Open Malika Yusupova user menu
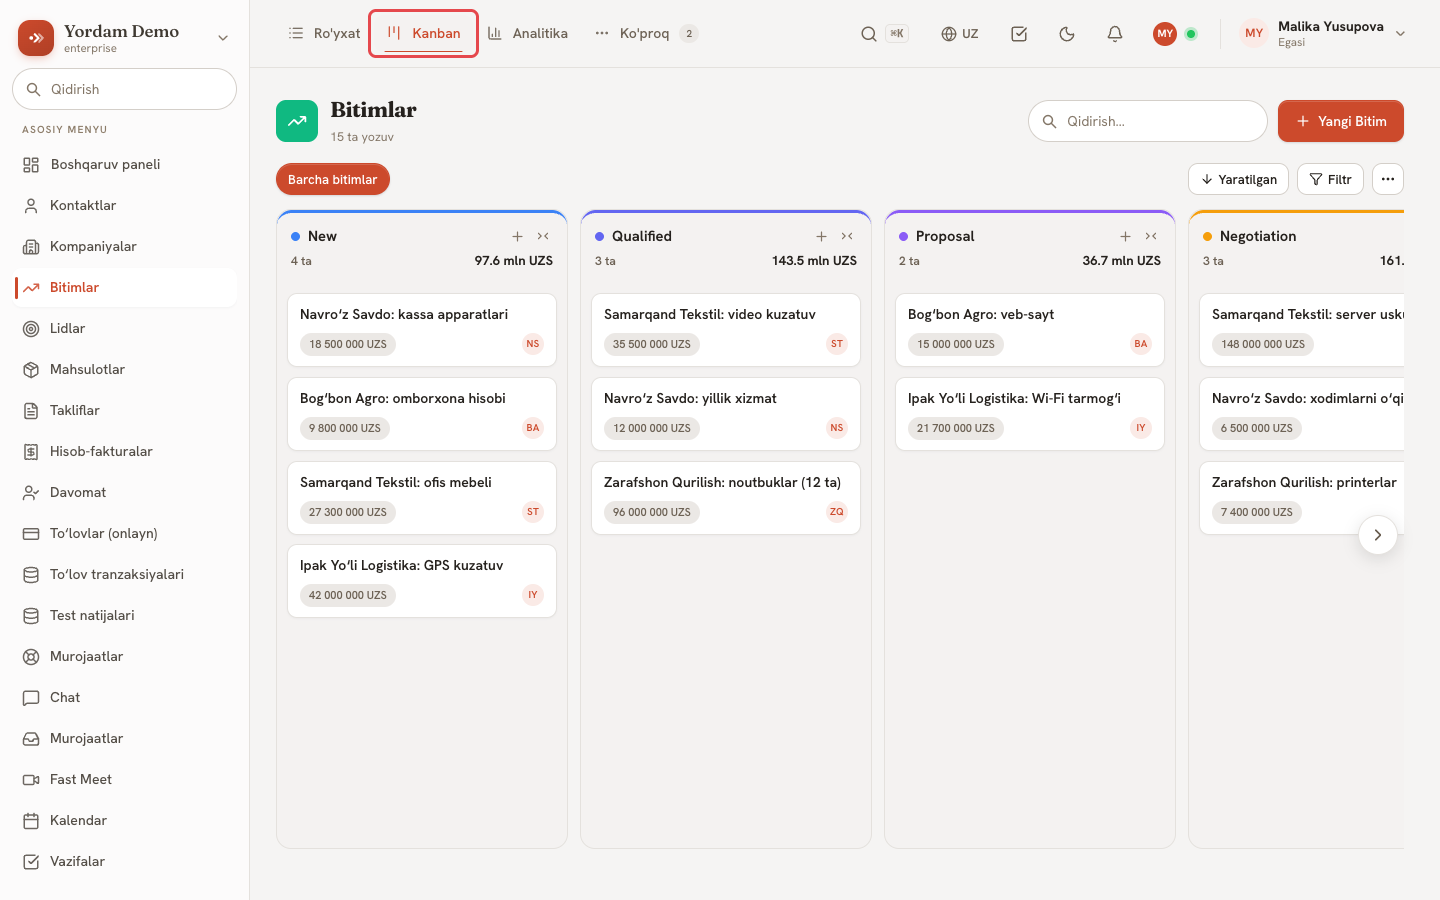This screenshot has width=1440, height=900. pos(1323,34)
